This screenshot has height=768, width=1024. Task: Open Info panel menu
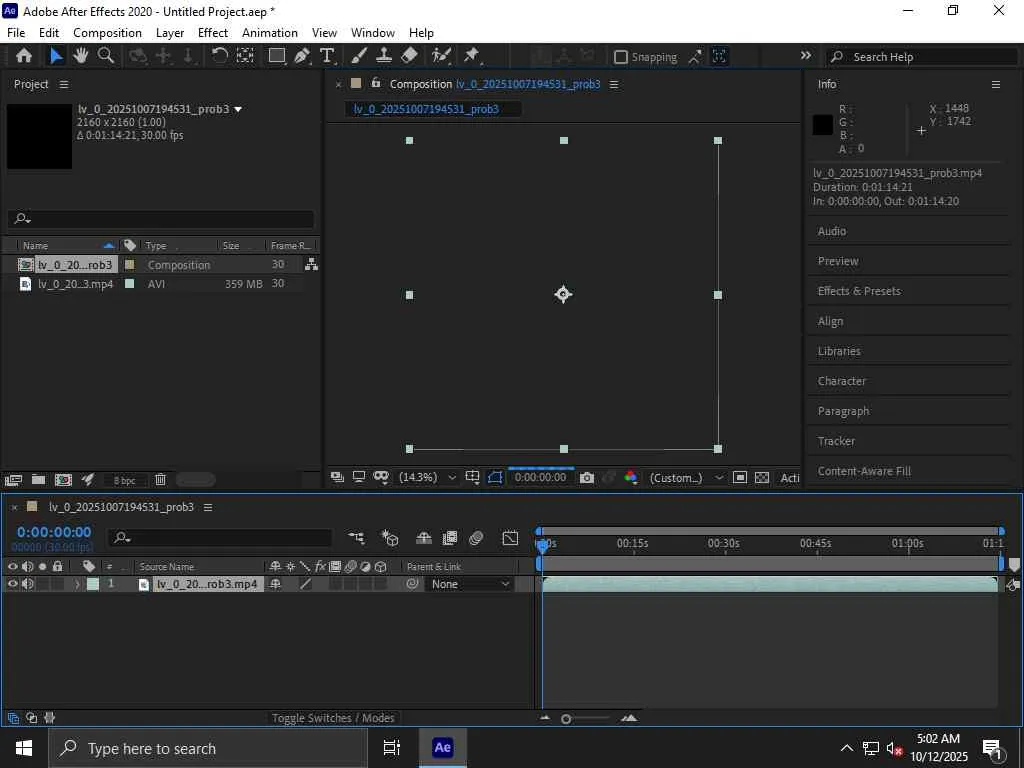(x=996, y=84)
